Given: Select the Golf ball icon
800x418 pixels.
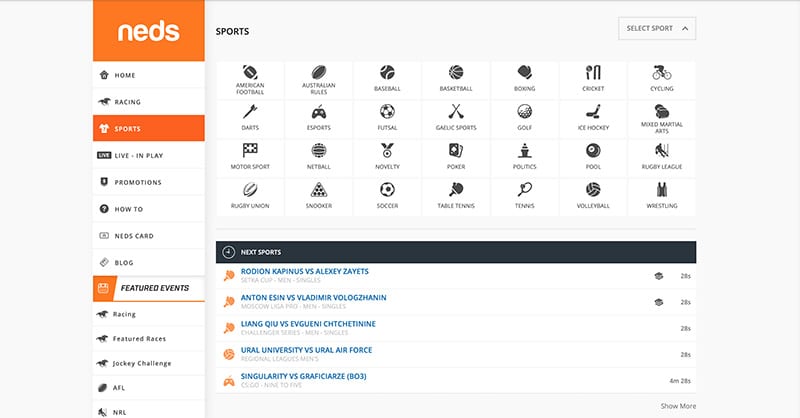Looking at the screenshot, I should [x=524, y=112].
